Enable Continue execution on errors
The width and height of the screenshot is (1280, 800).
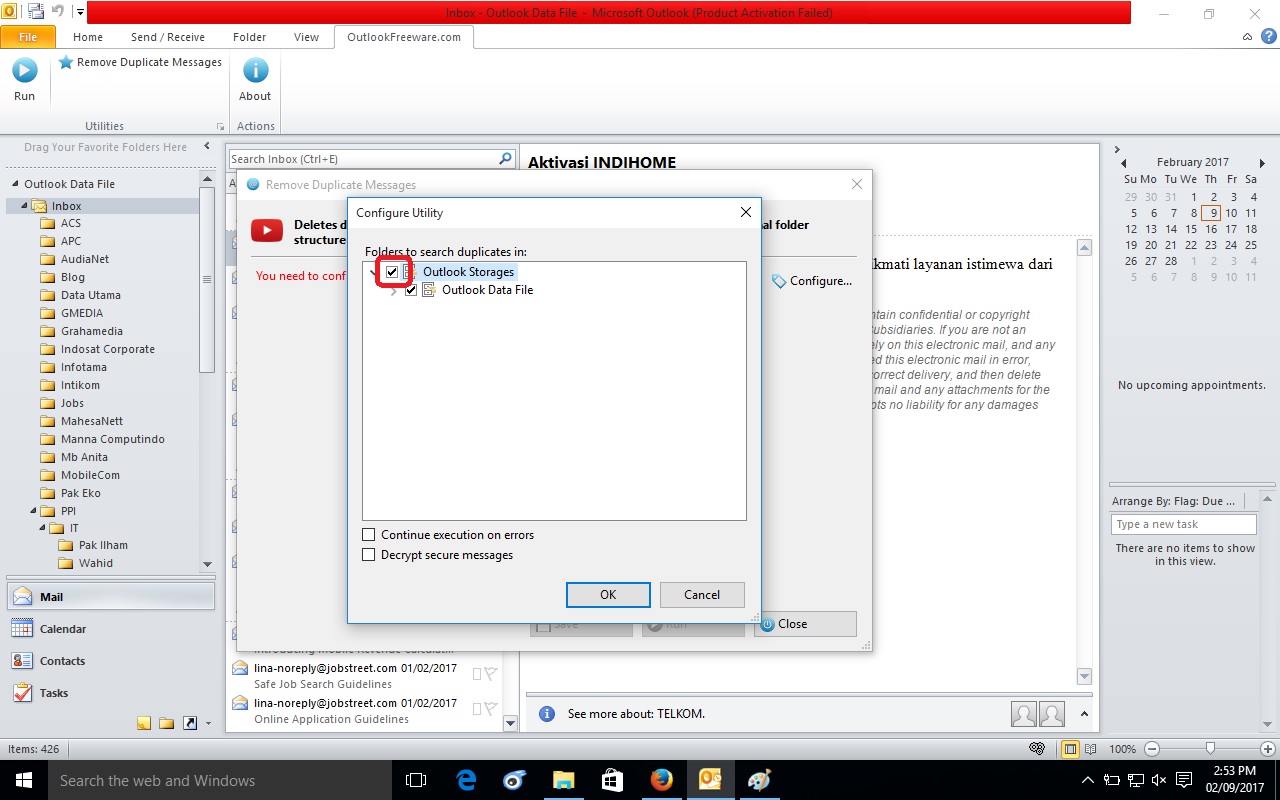point(369,534)
